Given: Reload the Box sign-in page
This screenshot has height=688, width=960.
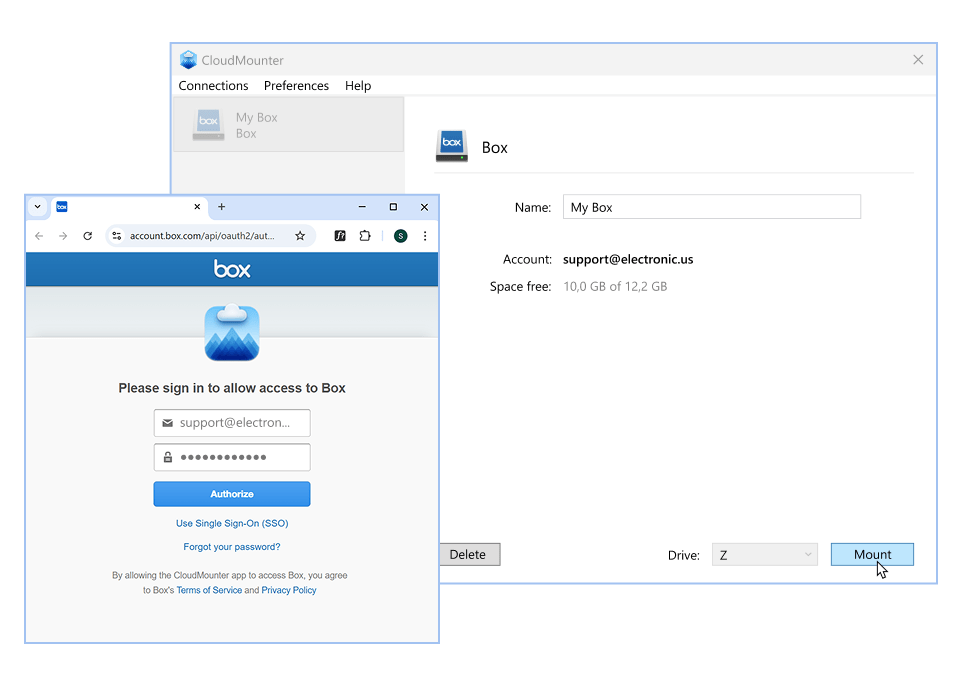Looking at the screenshot, I should (x=88, y=236).
